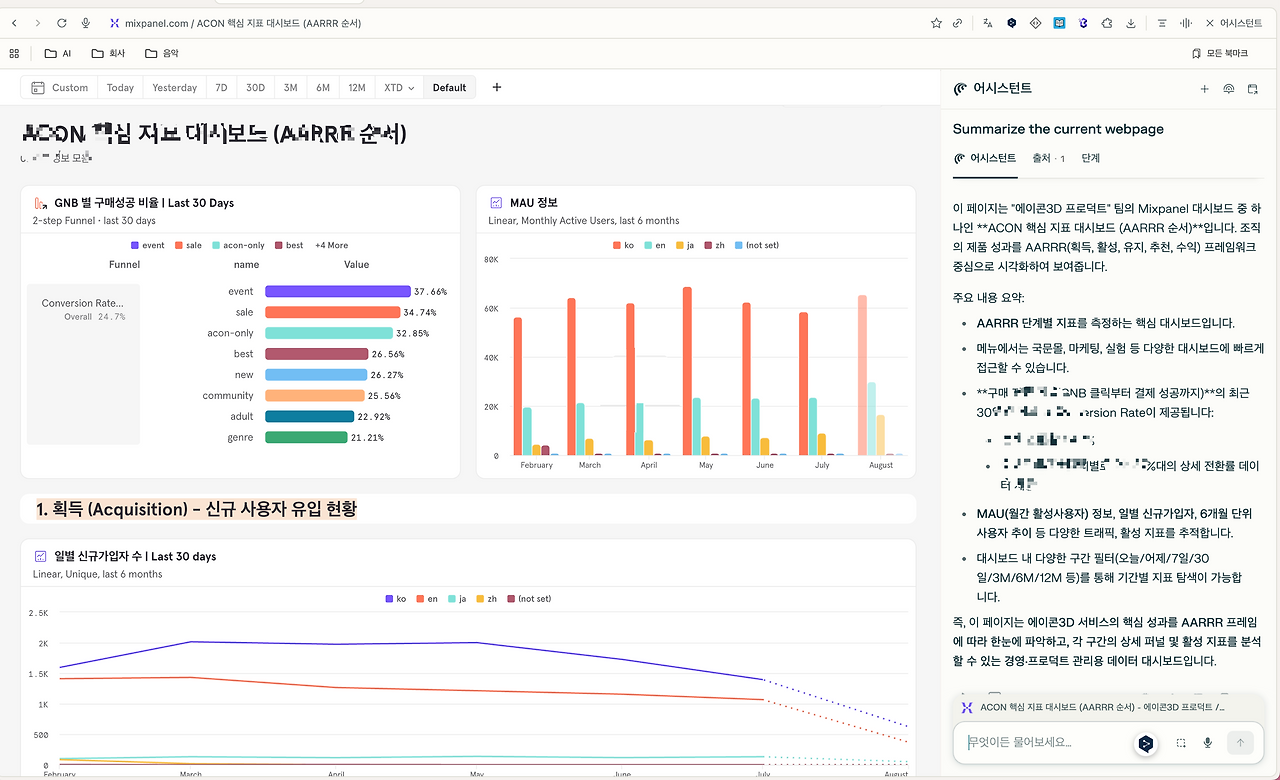
Task: Click the audio waveform icon in browser toolbar
Action: 1186,23
